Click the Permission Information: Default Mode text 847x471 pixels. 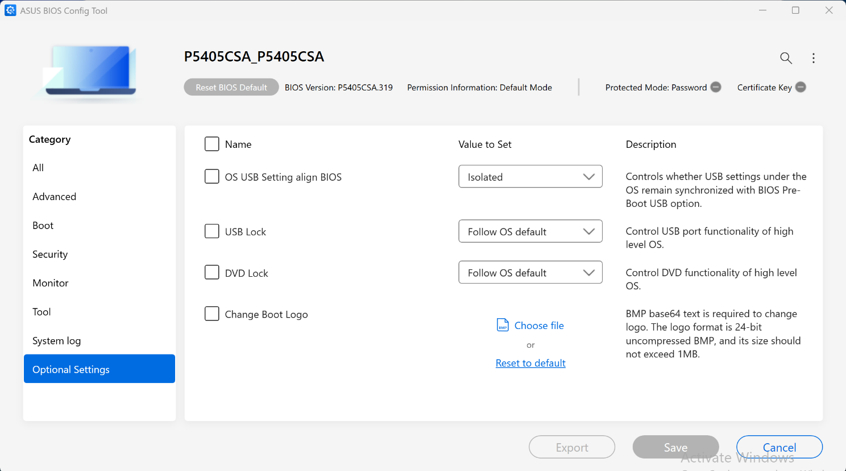[x=480, y=88]
